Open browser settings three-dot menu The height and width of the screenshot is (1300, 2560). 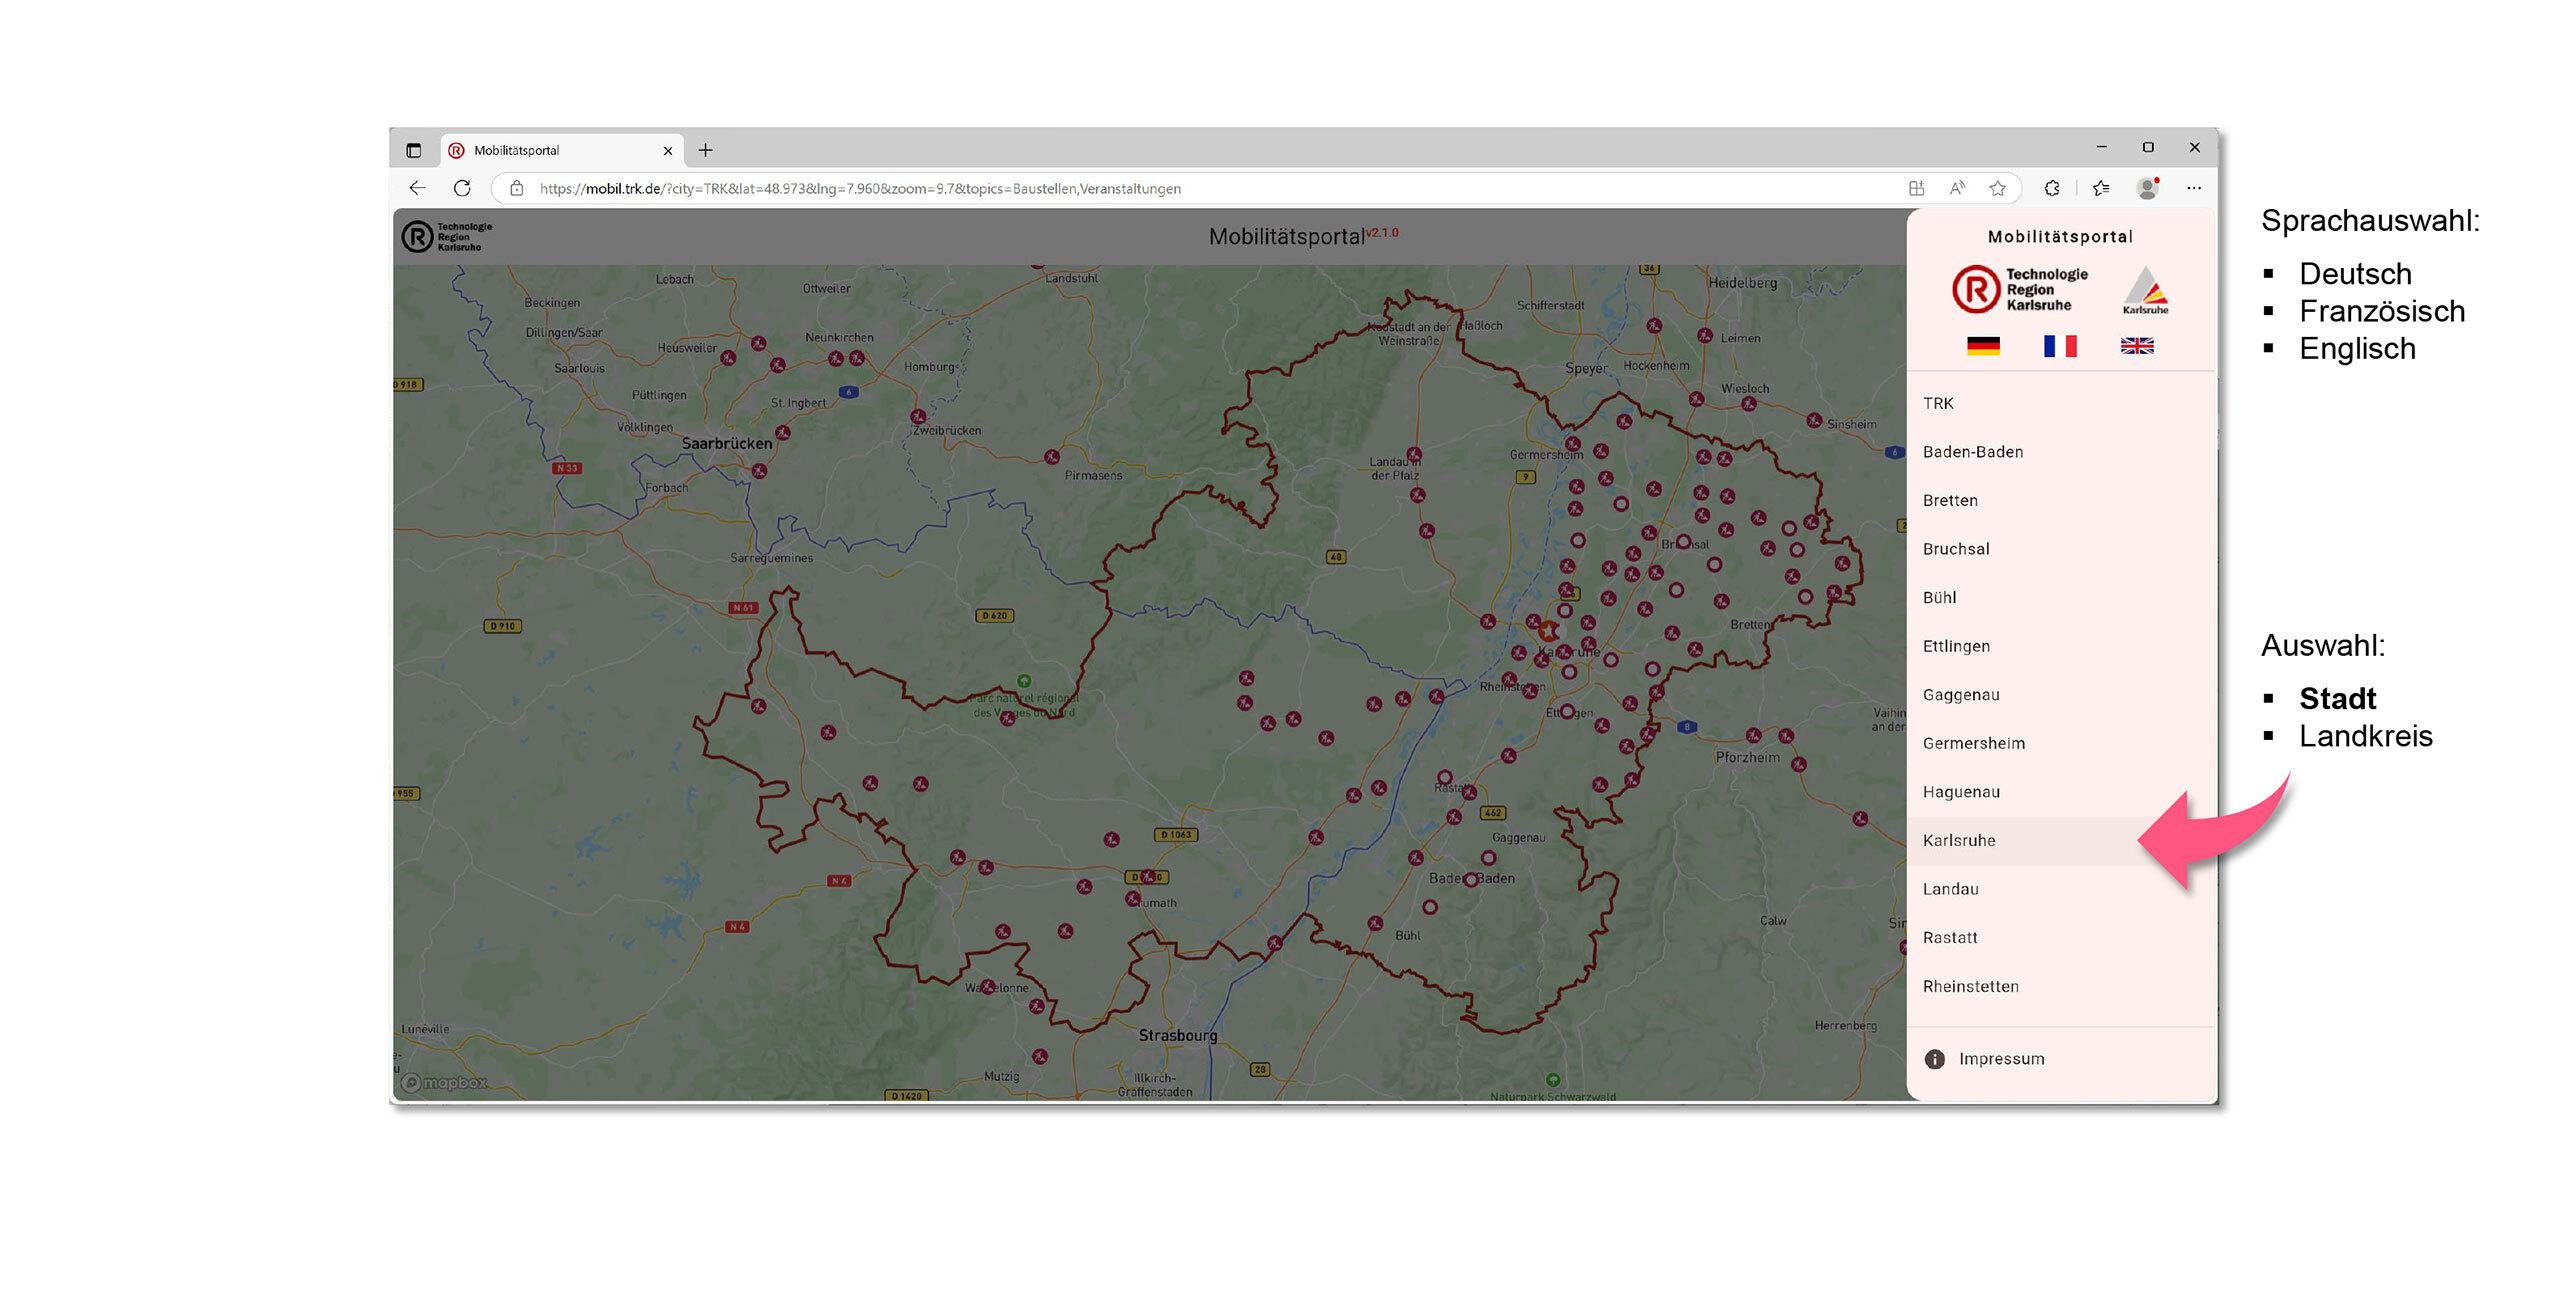click(2193, 188)
